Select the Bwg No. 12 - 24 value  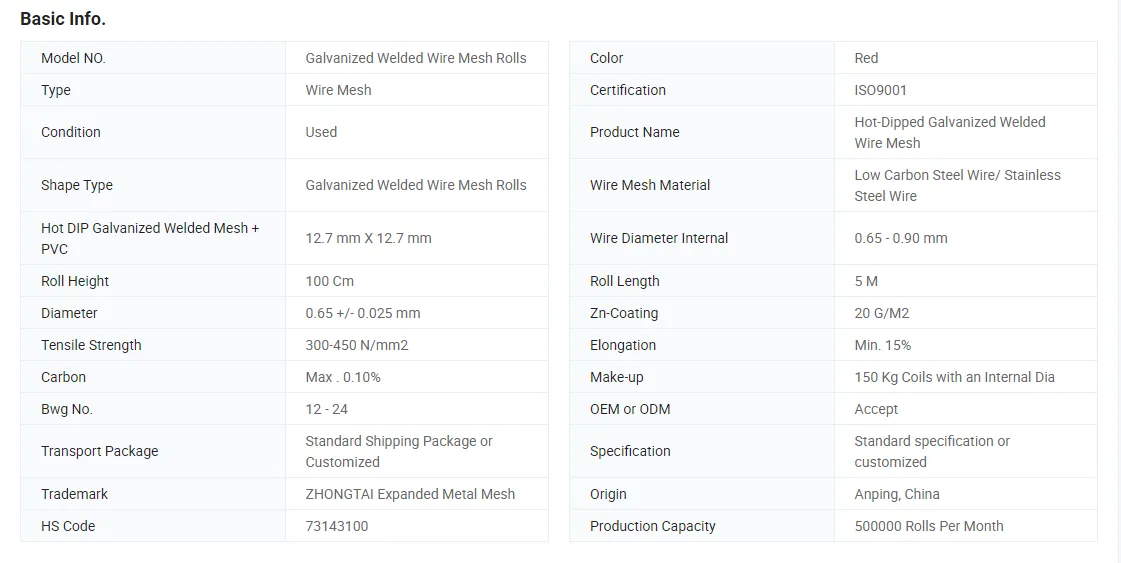coord(326,409)
